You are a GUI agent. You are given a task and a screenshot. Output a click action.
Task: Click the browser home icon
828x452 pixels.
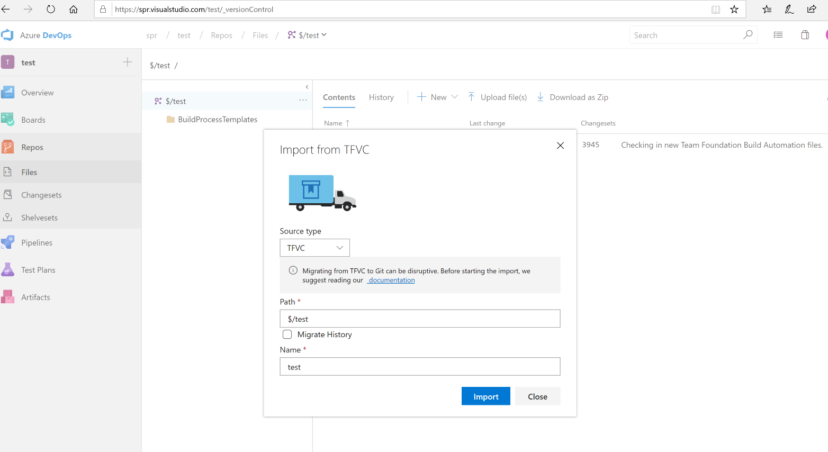click(74, 9)
